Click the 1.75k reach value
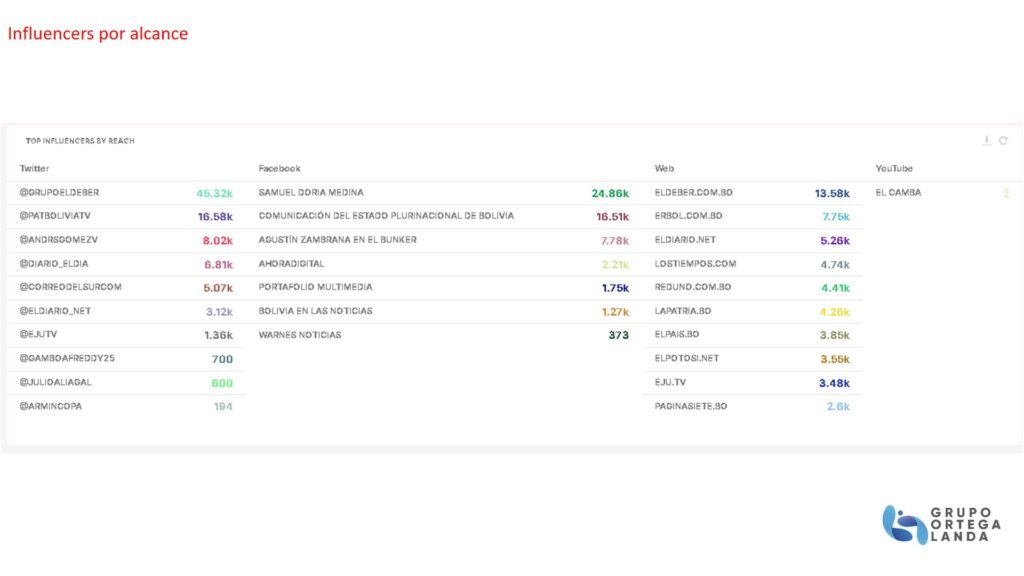Screen dimensions: 1024x576 pos(615,287)
